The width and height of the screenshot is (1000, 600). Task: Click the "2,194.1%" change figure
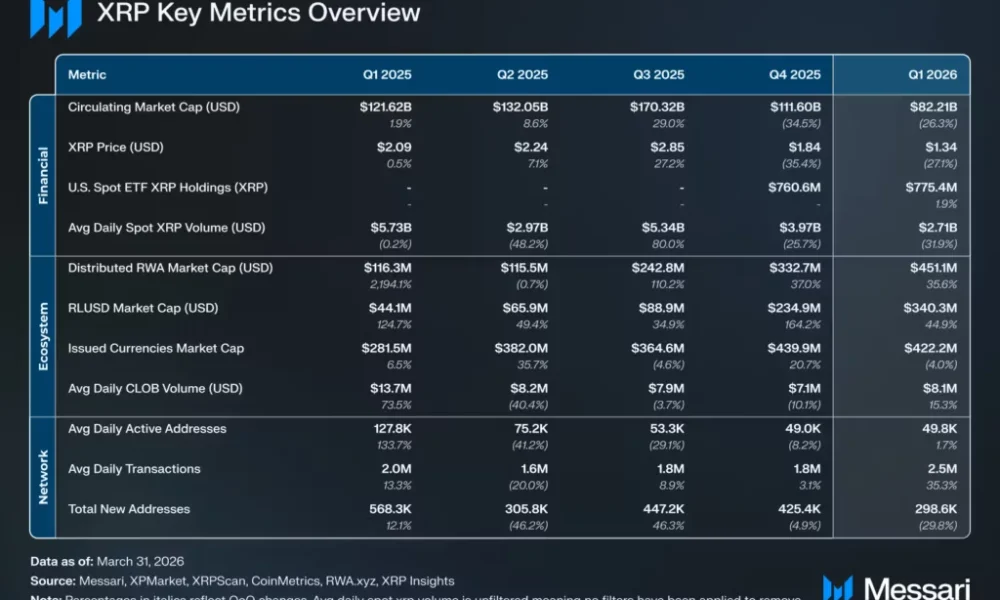coord(390,284)
